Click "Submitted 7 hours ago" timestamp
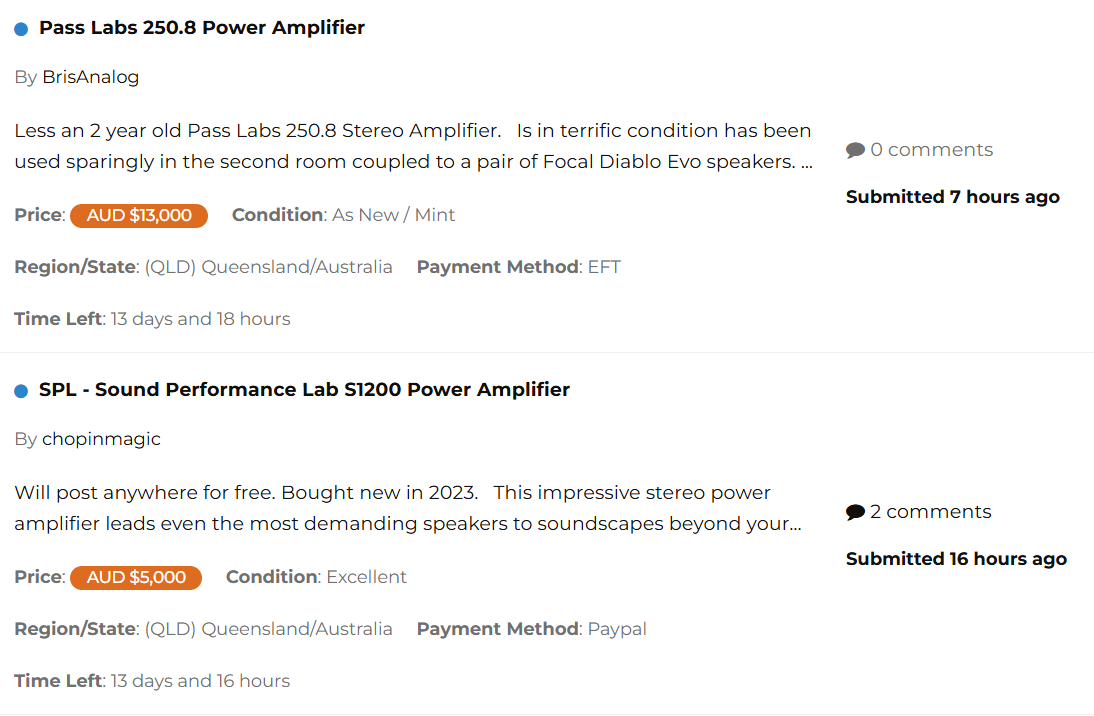This screenshot has height=716, width=1094. [952, 197]
